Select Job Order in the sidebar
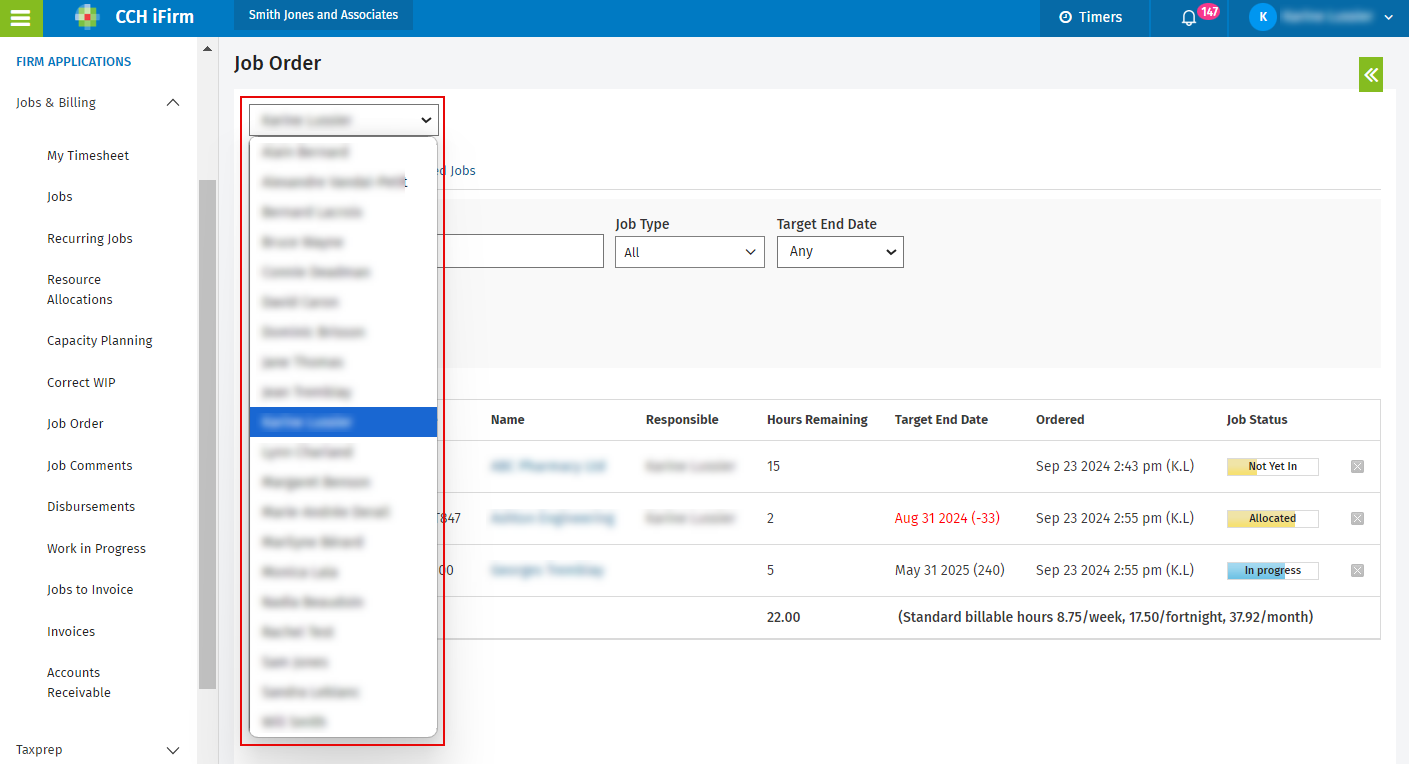 pyautogui.click(x=75, y=424)
